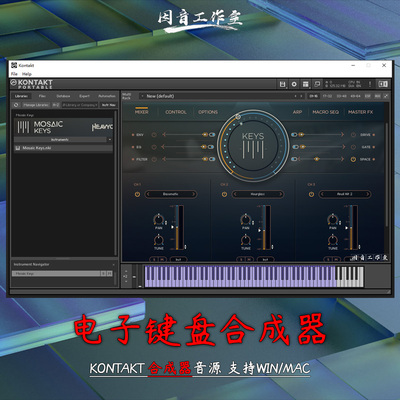Click the Mosaic Keys.nki instrument file icon
The height and width of the screenshot is (400, 400).
(x=18, y=148)
